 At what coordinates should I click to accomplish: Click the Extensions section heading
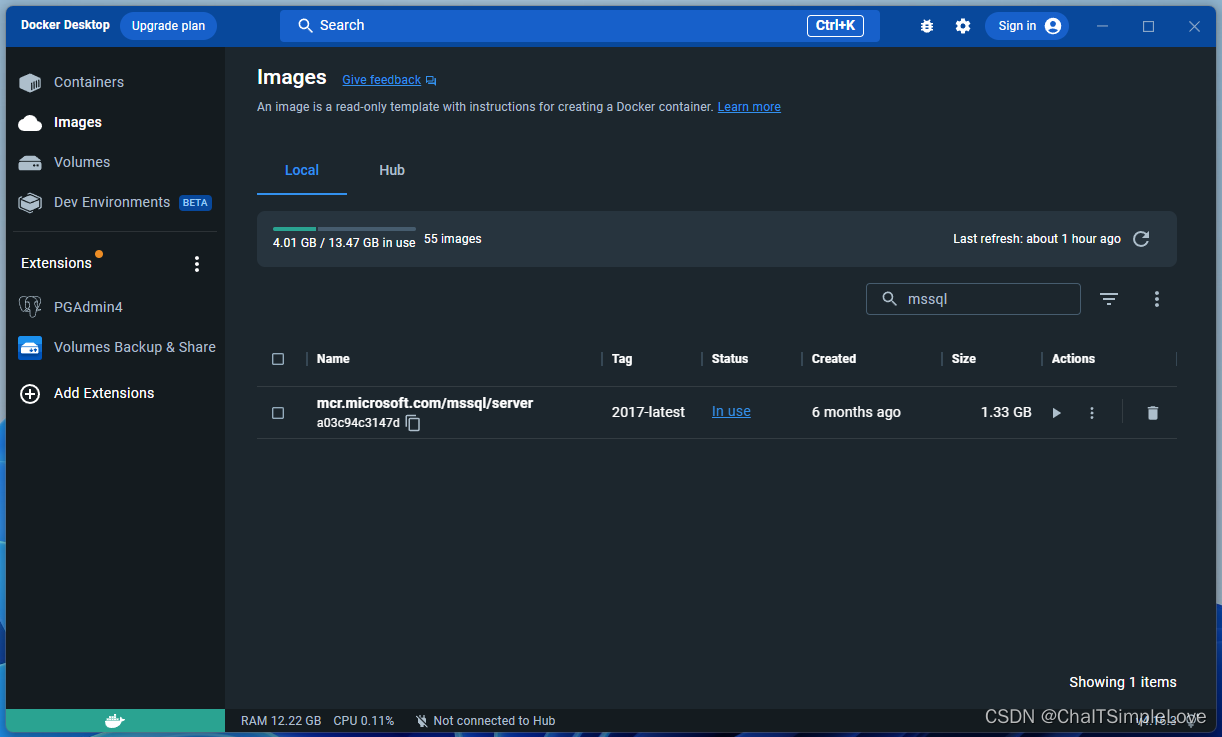click(56, 264)
